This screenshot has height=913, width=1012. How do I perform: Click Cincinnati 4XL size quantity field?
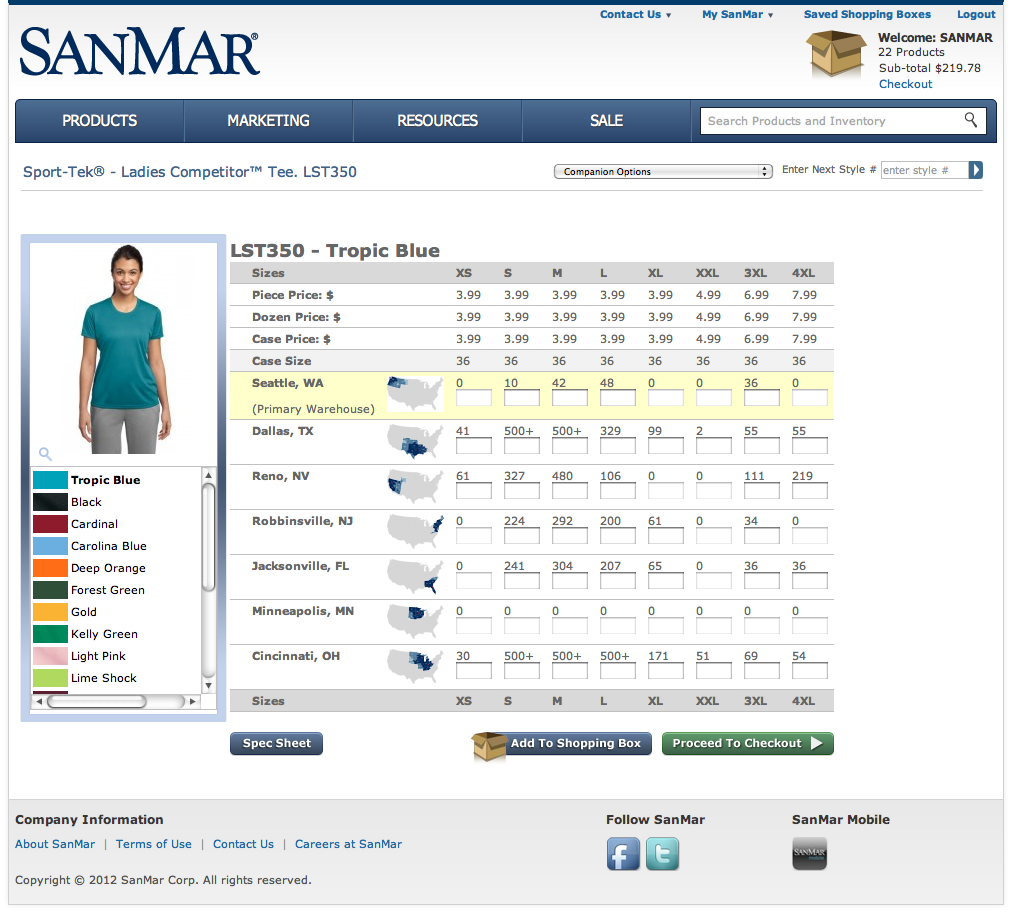tap(810, 670)
